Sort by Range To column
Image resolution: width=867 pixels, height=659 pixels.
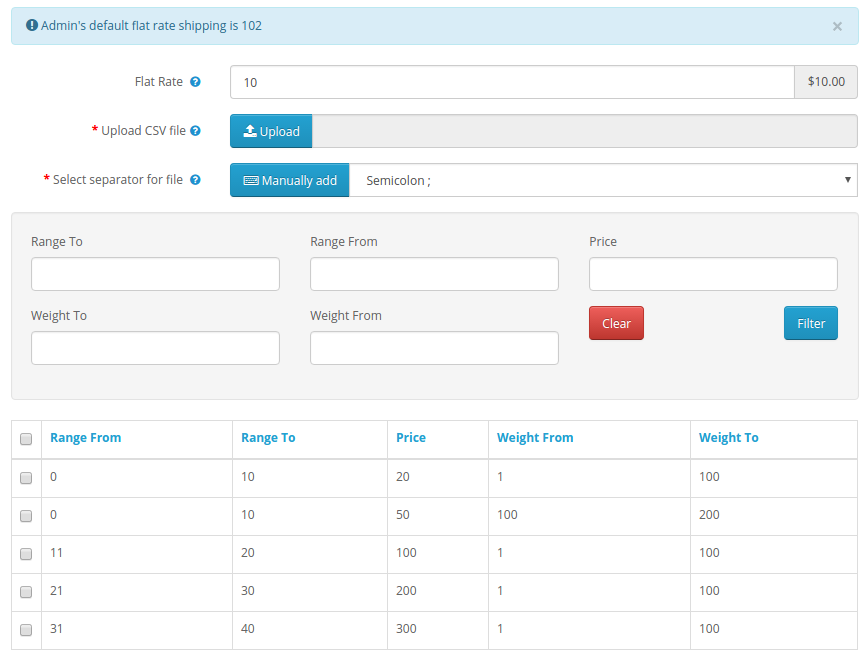pyautogui.click(x=268, y=437)
